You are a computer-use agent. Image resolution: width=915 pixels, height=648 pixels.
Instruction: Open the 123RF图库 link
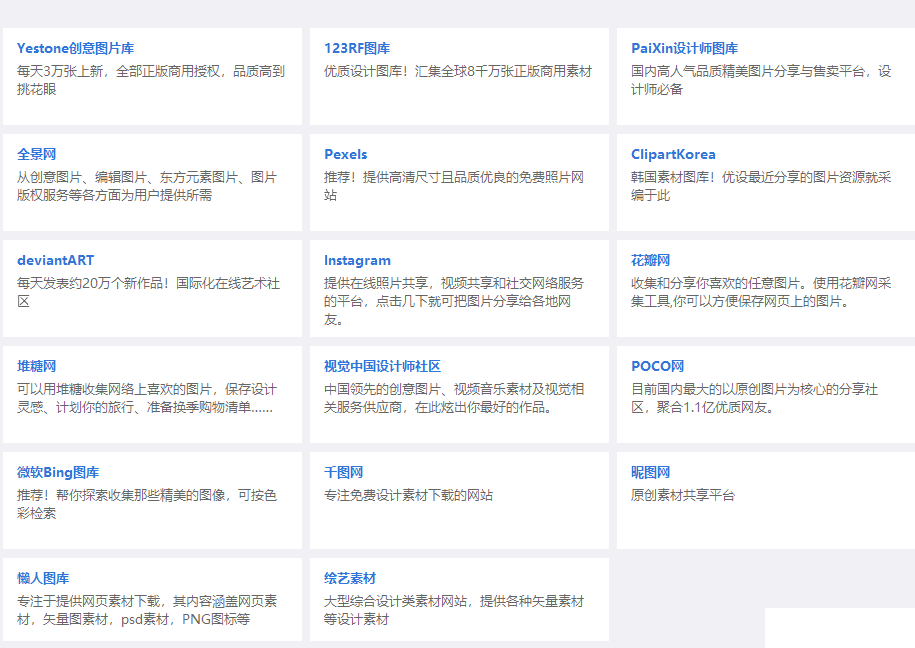(357, 48)
